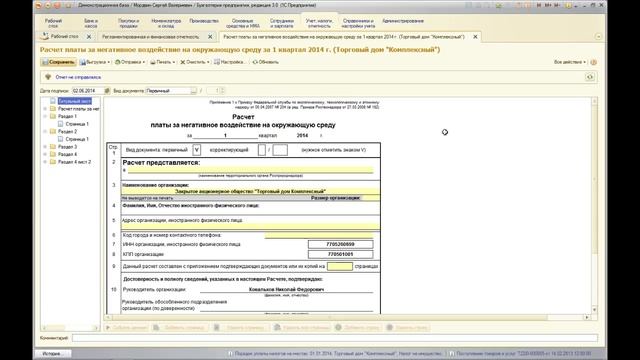
Task: Open the Сотрудники и зарплата section
Action: click(x=282, y=23)
